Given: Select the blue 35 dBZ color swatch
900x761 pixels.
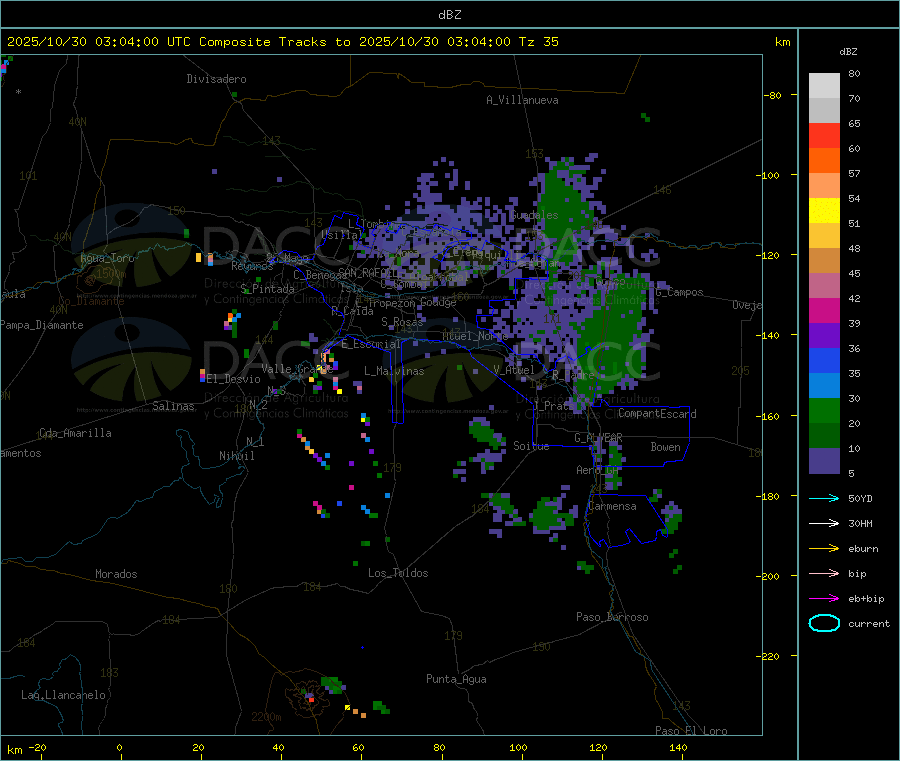Looking at the screenshot, I should pos(824,360).
